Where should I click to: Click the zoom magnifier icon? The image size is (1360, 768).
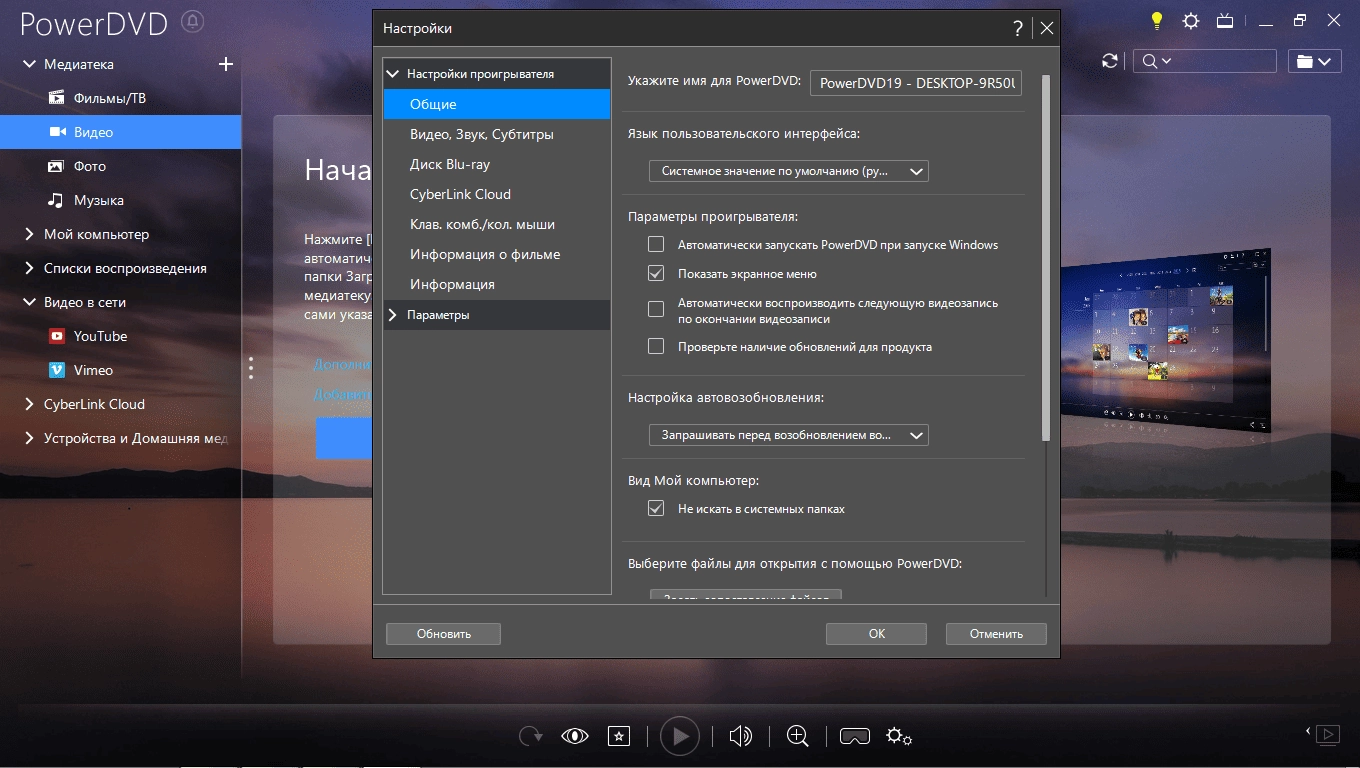click(x=798, y=737)
